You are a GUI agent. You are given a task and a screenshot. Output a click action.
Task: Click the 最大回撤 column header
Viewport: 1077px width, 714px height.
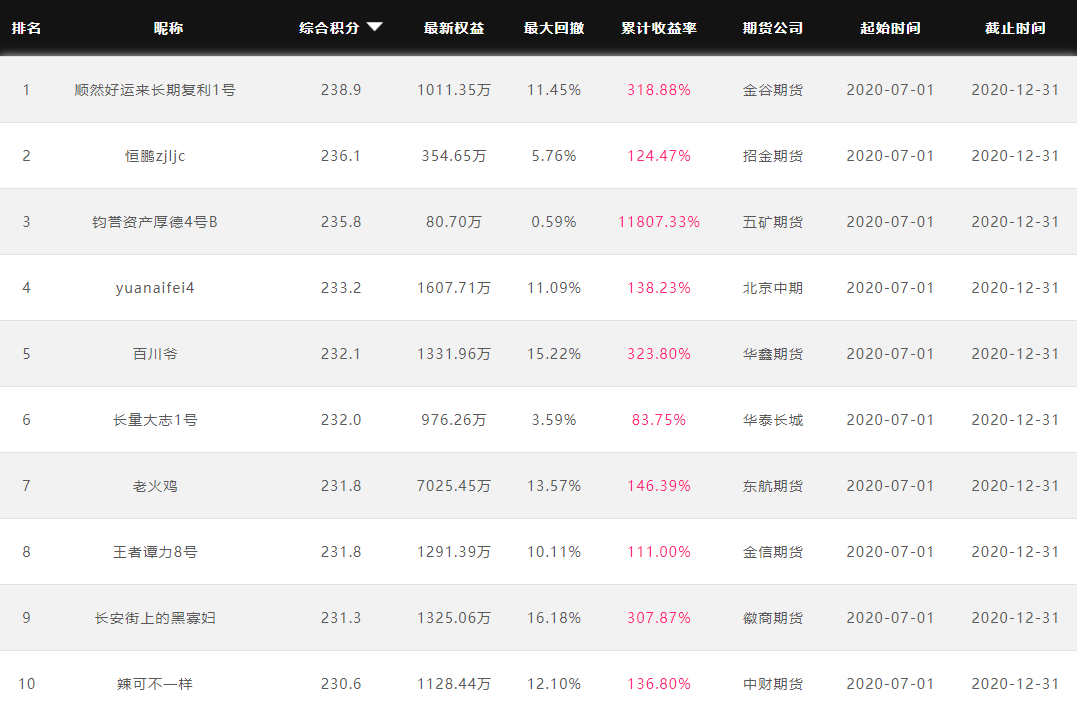(x=554, y=28)
